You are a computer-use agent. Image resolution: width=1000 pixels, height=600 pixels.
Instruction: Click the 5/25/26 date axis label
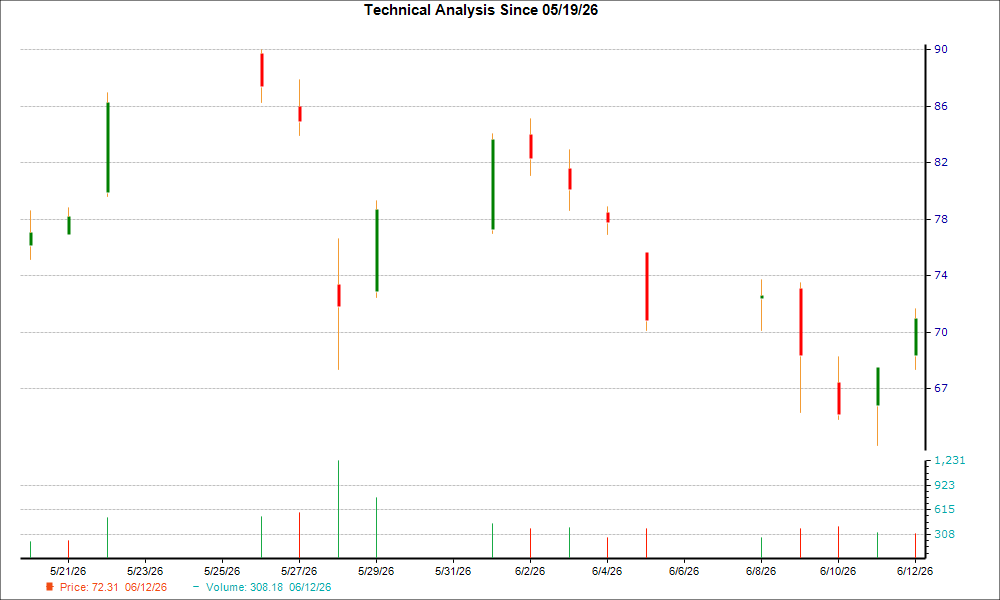222,571
